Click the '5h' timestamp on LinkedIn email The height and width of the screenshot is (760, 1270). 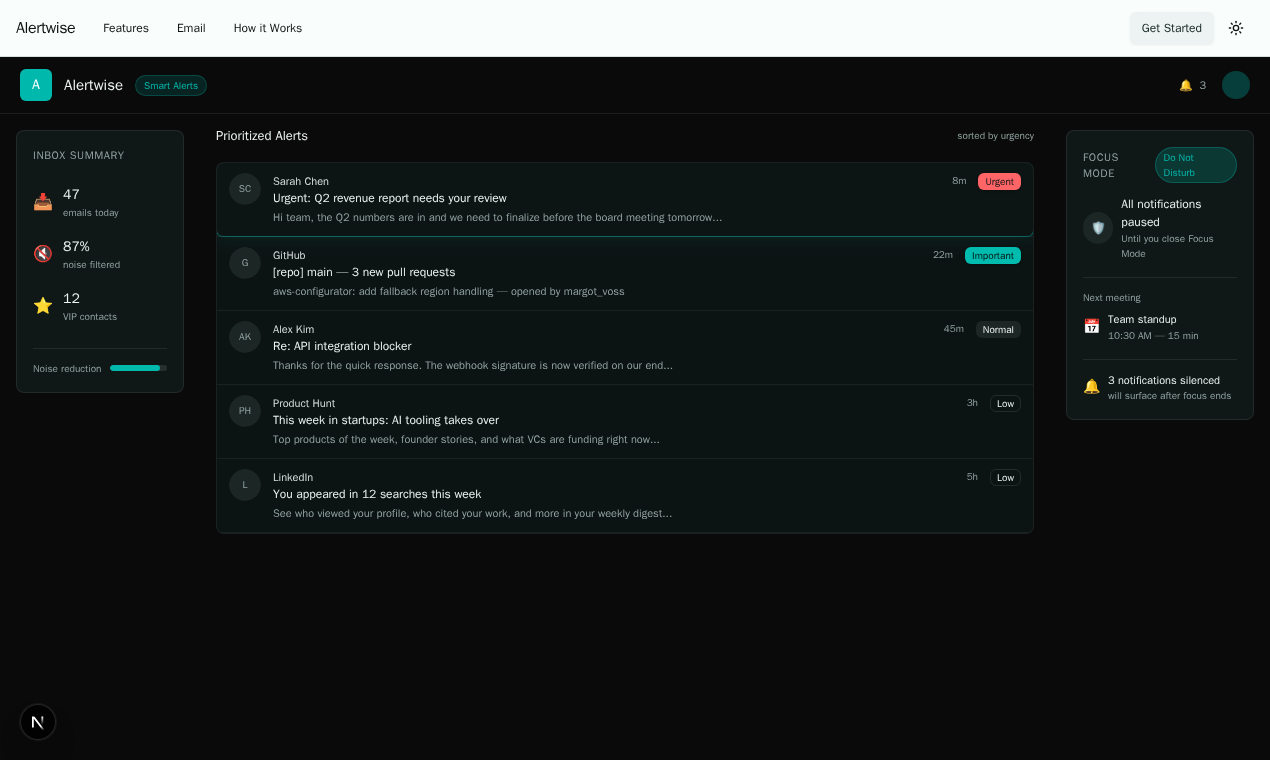[972, 477]
